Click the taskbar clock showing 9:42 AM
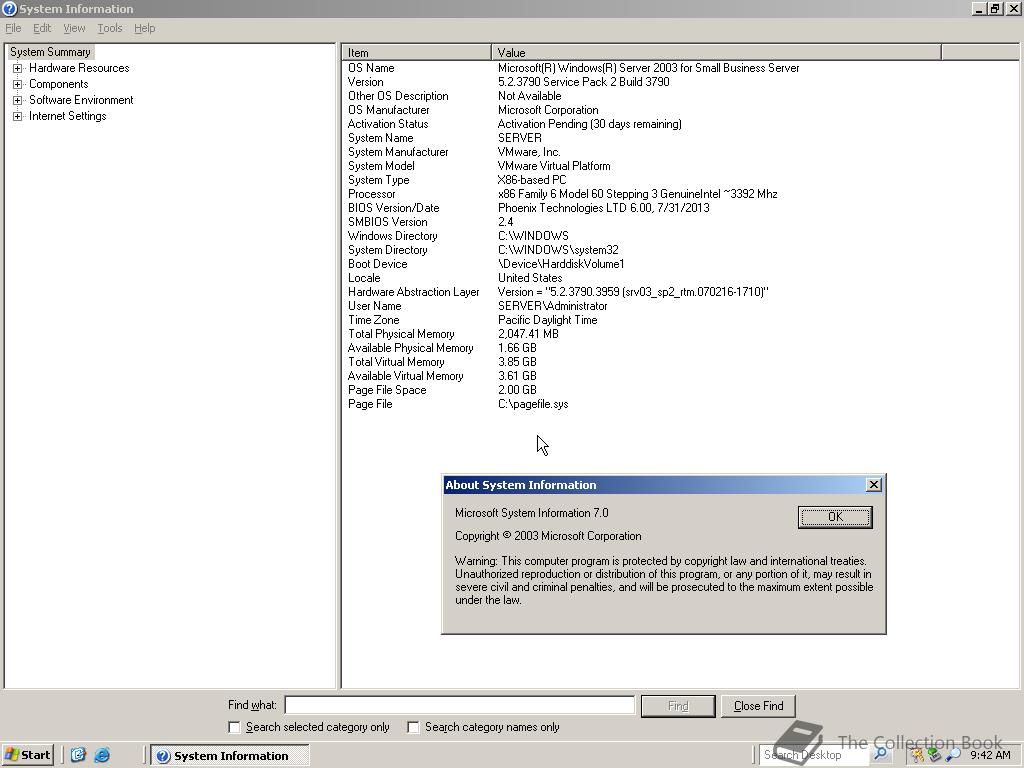 coord(990,755)
